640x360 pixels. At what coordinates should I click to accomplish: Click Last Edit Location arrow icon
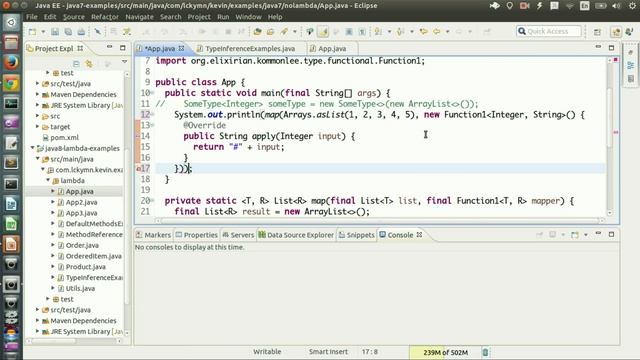423,31
